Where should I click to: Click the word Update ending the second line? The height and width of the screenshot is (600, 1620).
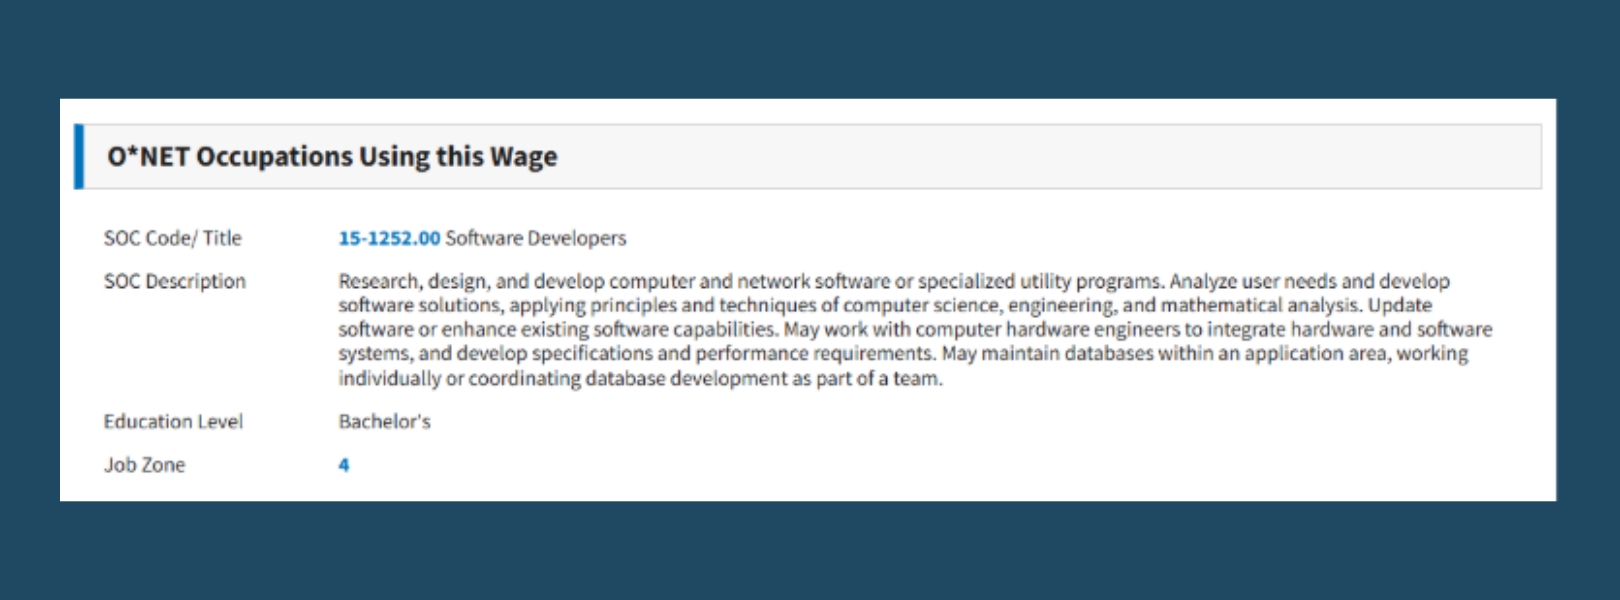click(1400, 305)
